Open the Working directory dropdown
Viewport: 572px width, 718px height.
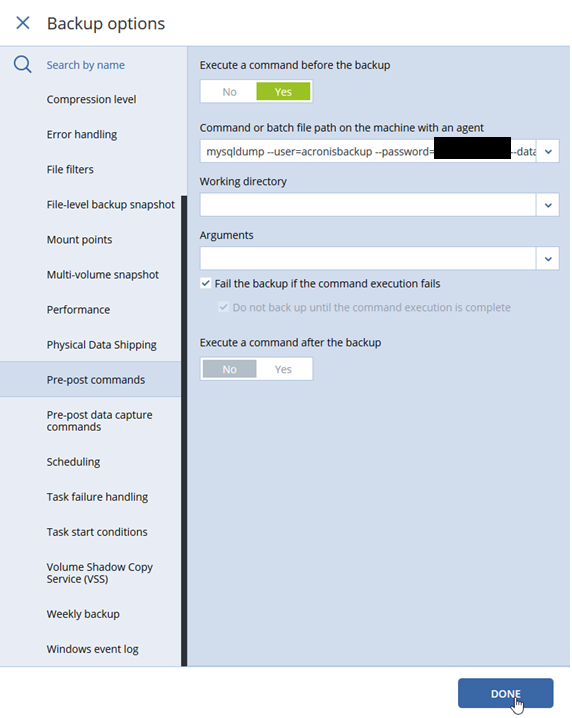(x=548, y=205)
